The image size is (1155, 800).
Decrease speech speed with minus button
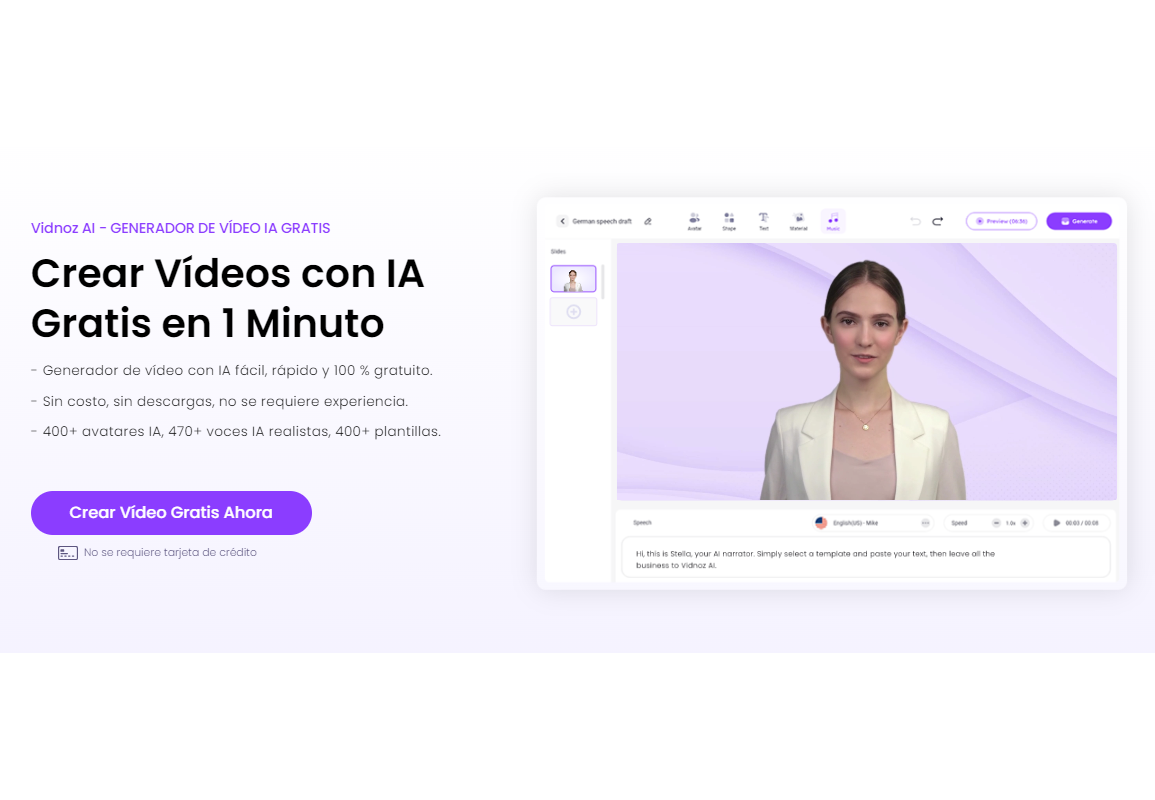996,523
